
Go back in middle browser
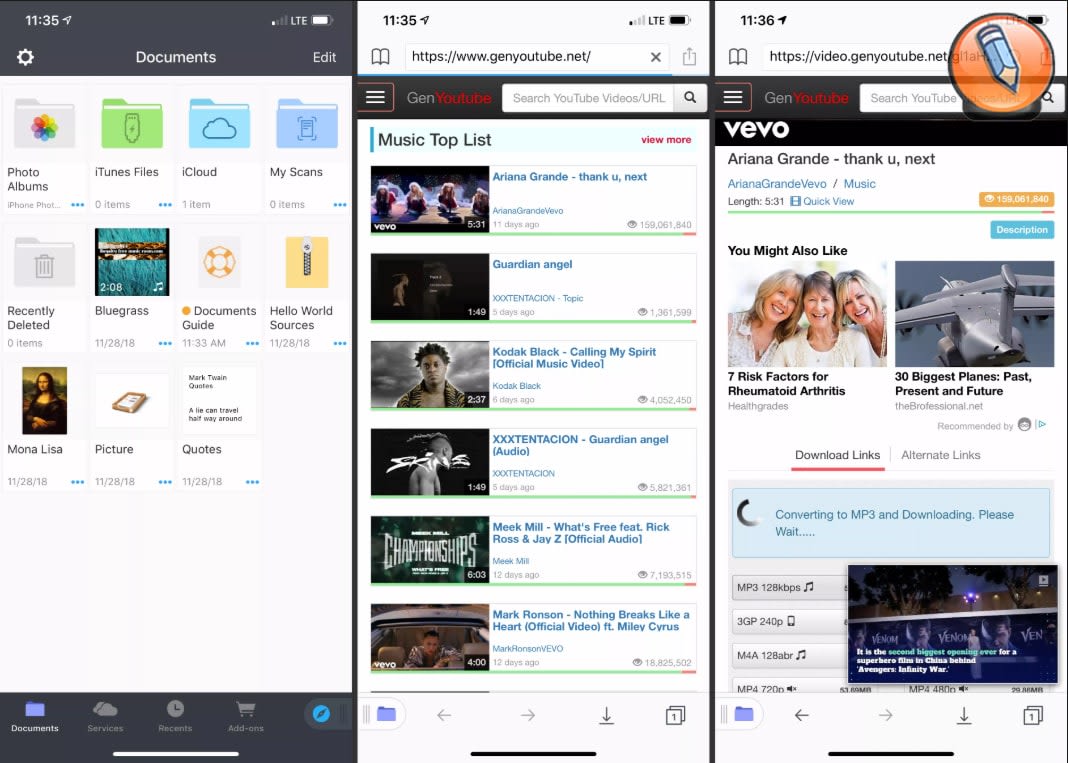tap(444, 715)
